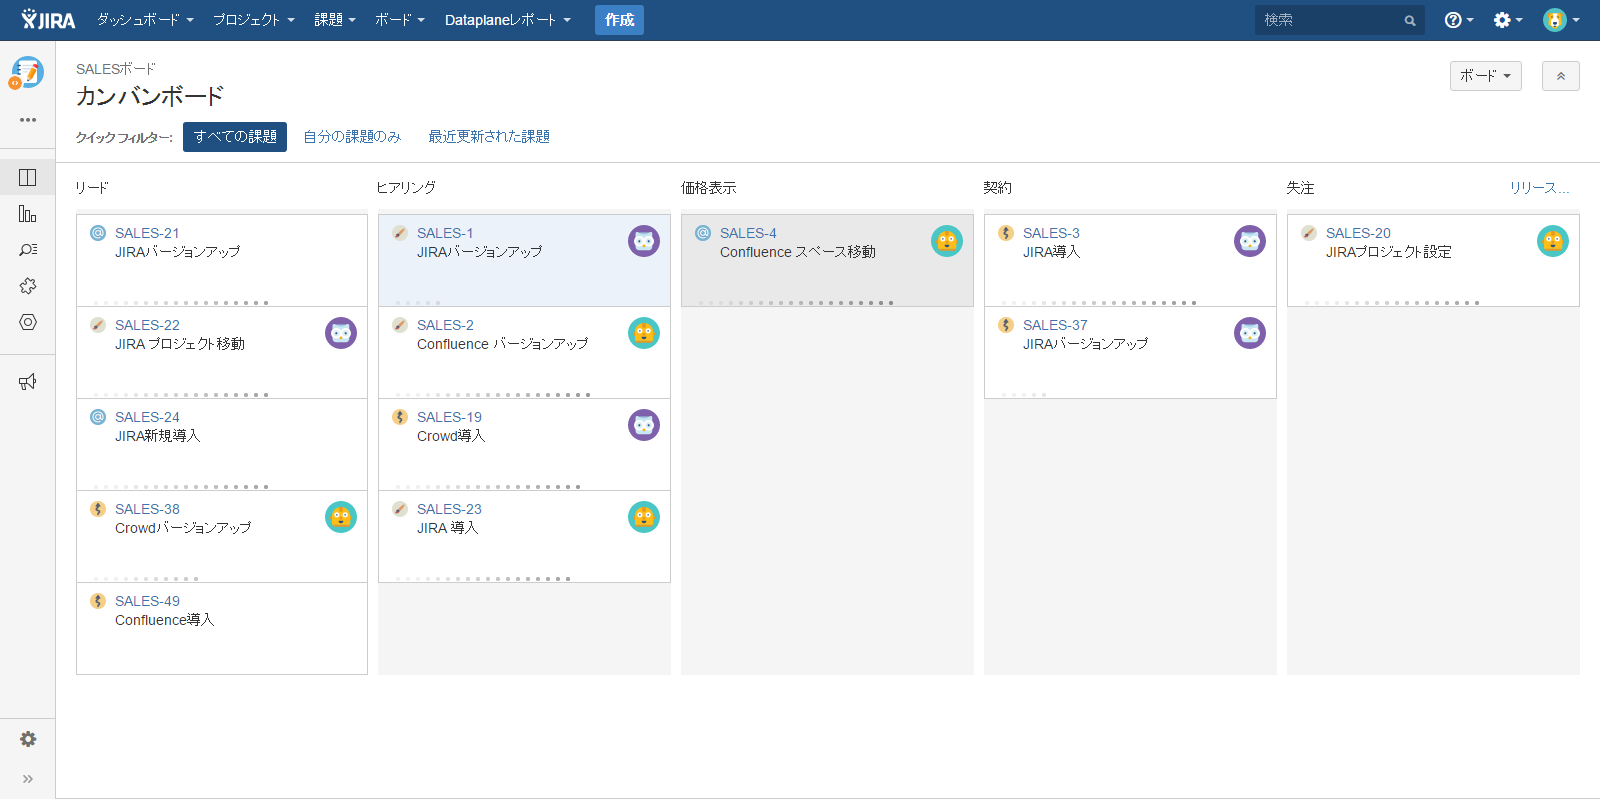Open issue link SALES-4
The height and width of the screenshot is (799, 1600).
click(x=748, y=233)
